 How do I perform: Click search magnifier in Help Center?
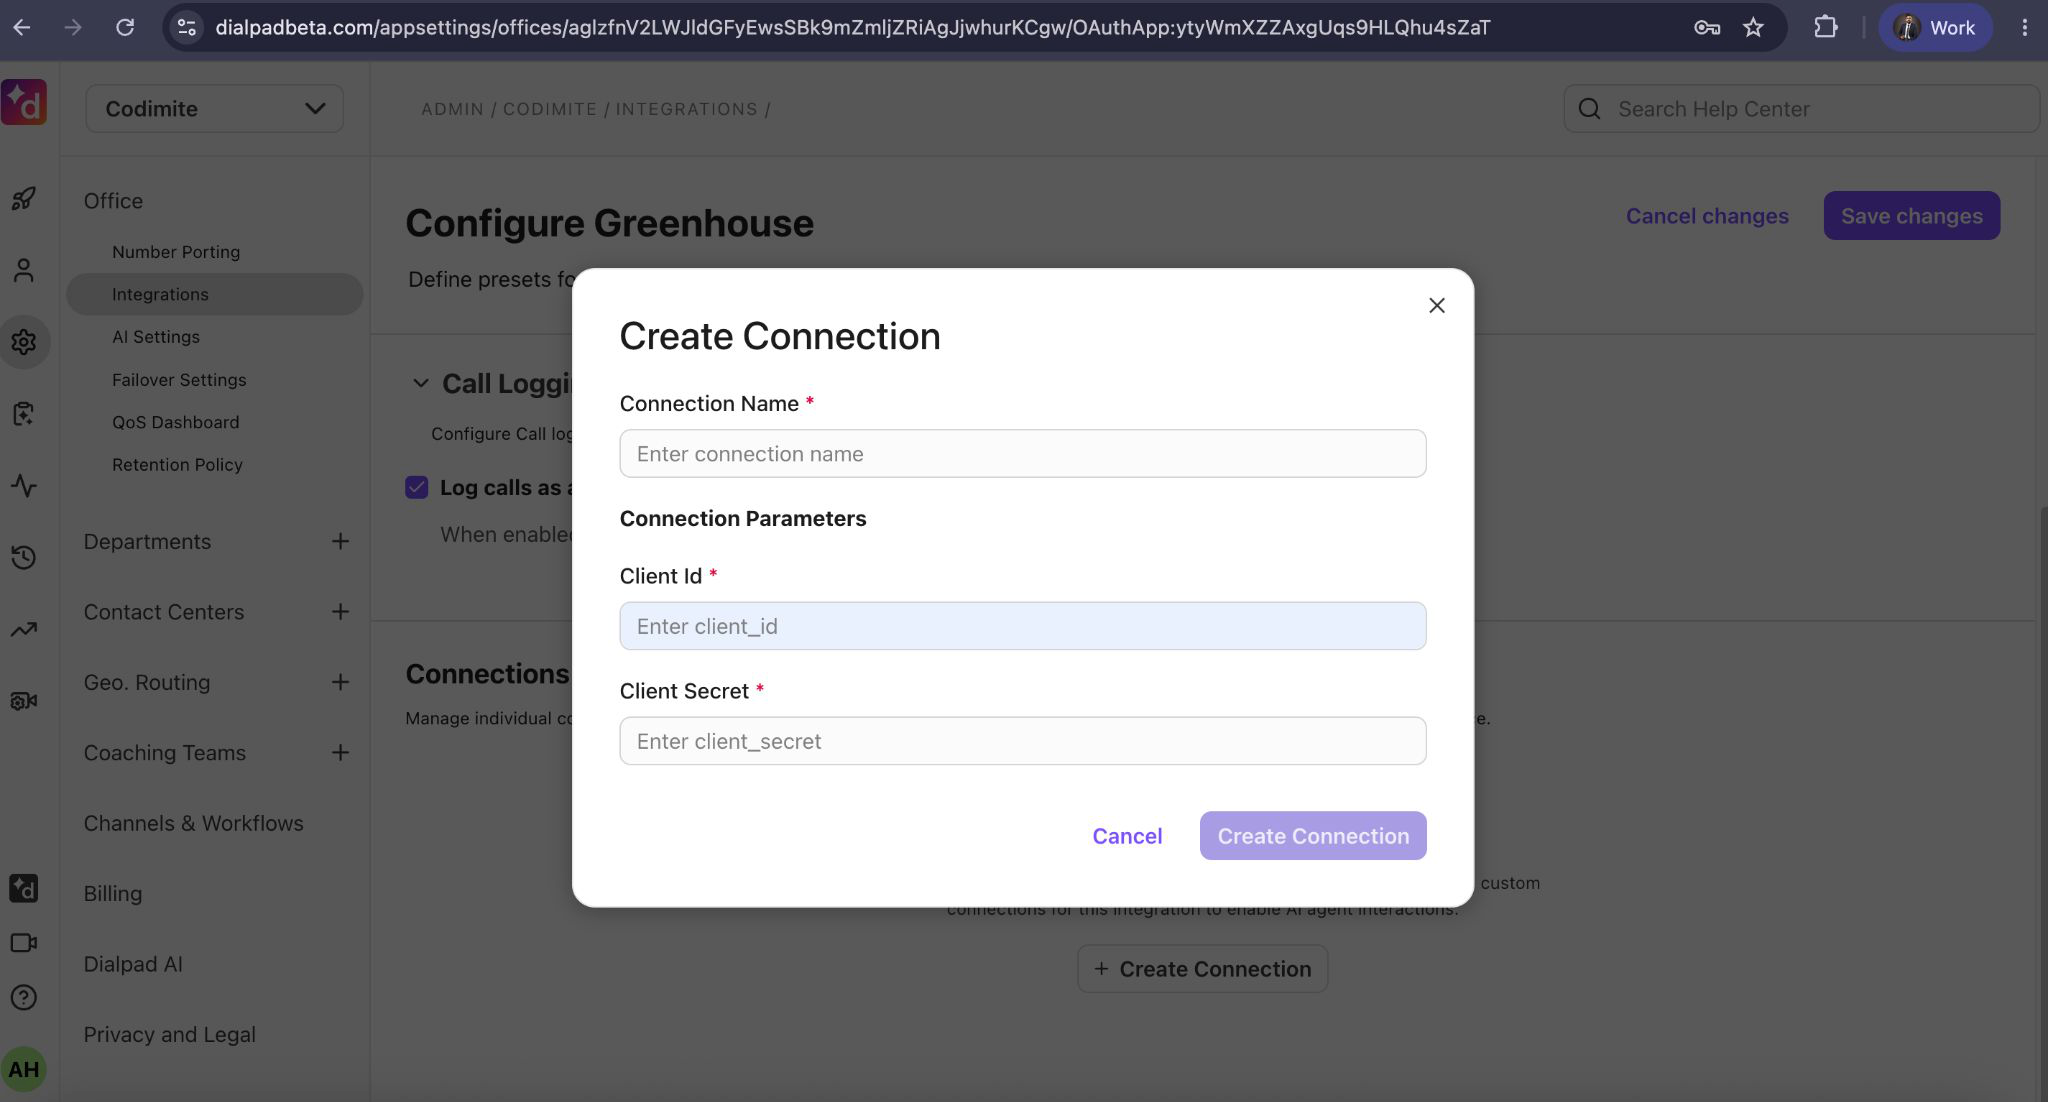(1590, 109)
